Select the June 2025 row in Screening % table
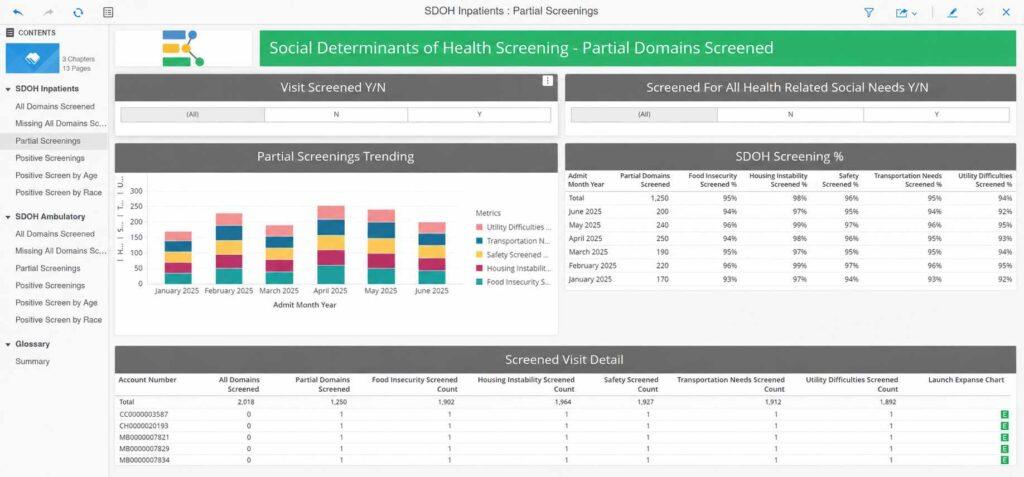The image size is (1024, 477). coord(790,212)
